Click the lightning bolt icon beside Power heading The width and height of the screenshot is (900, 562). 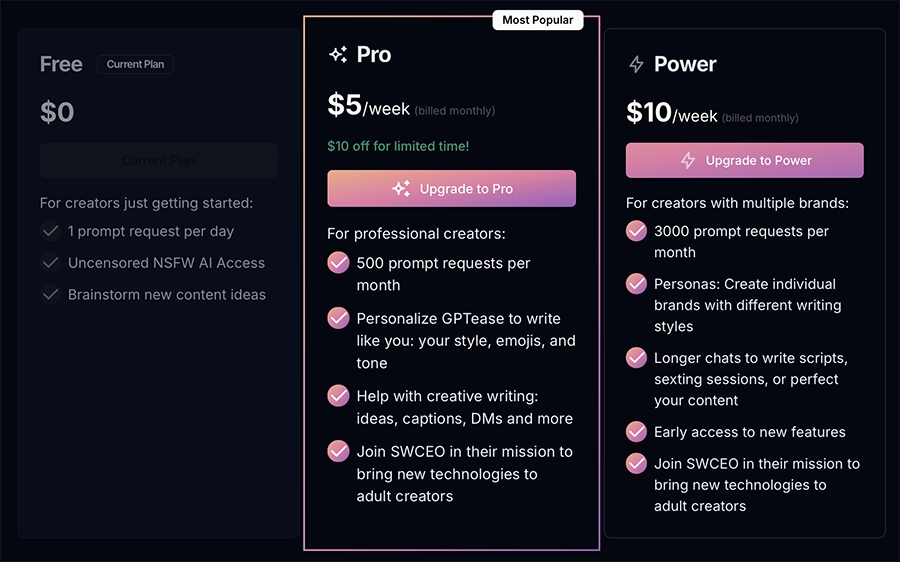[636, 65]
